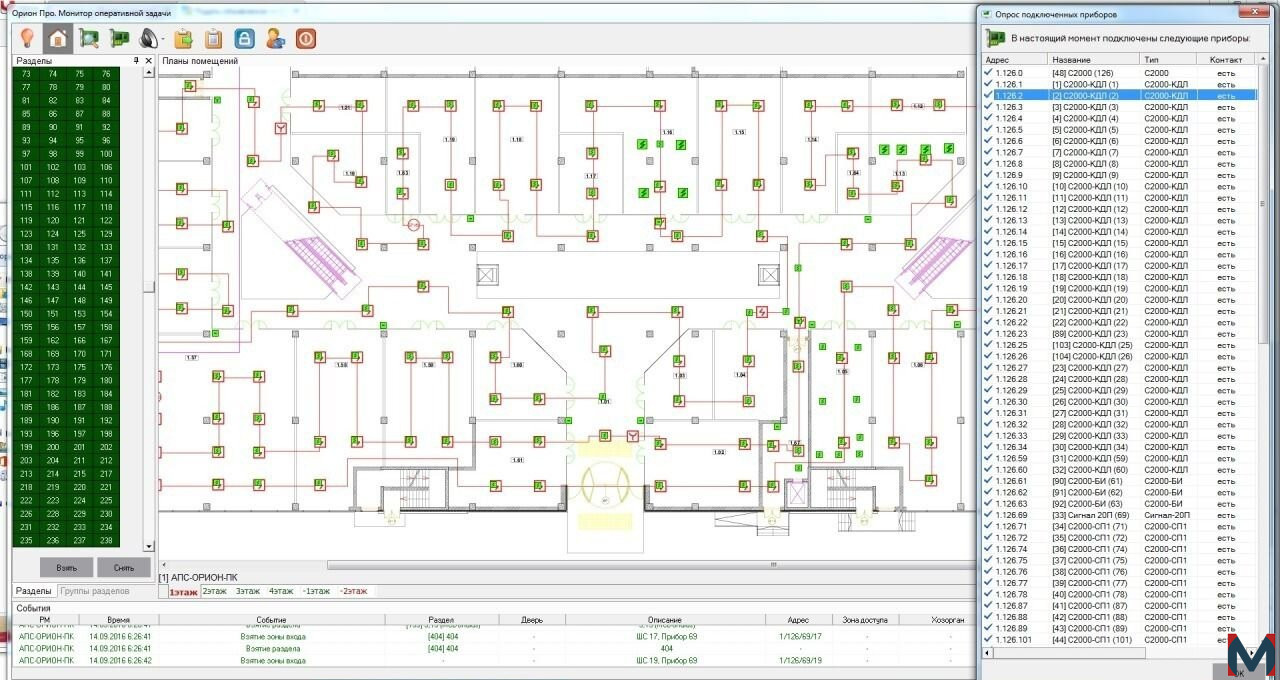The image size is (1280, 680).
Task: Open the -1этаж floor tab
Action: [x=316, y=592]
